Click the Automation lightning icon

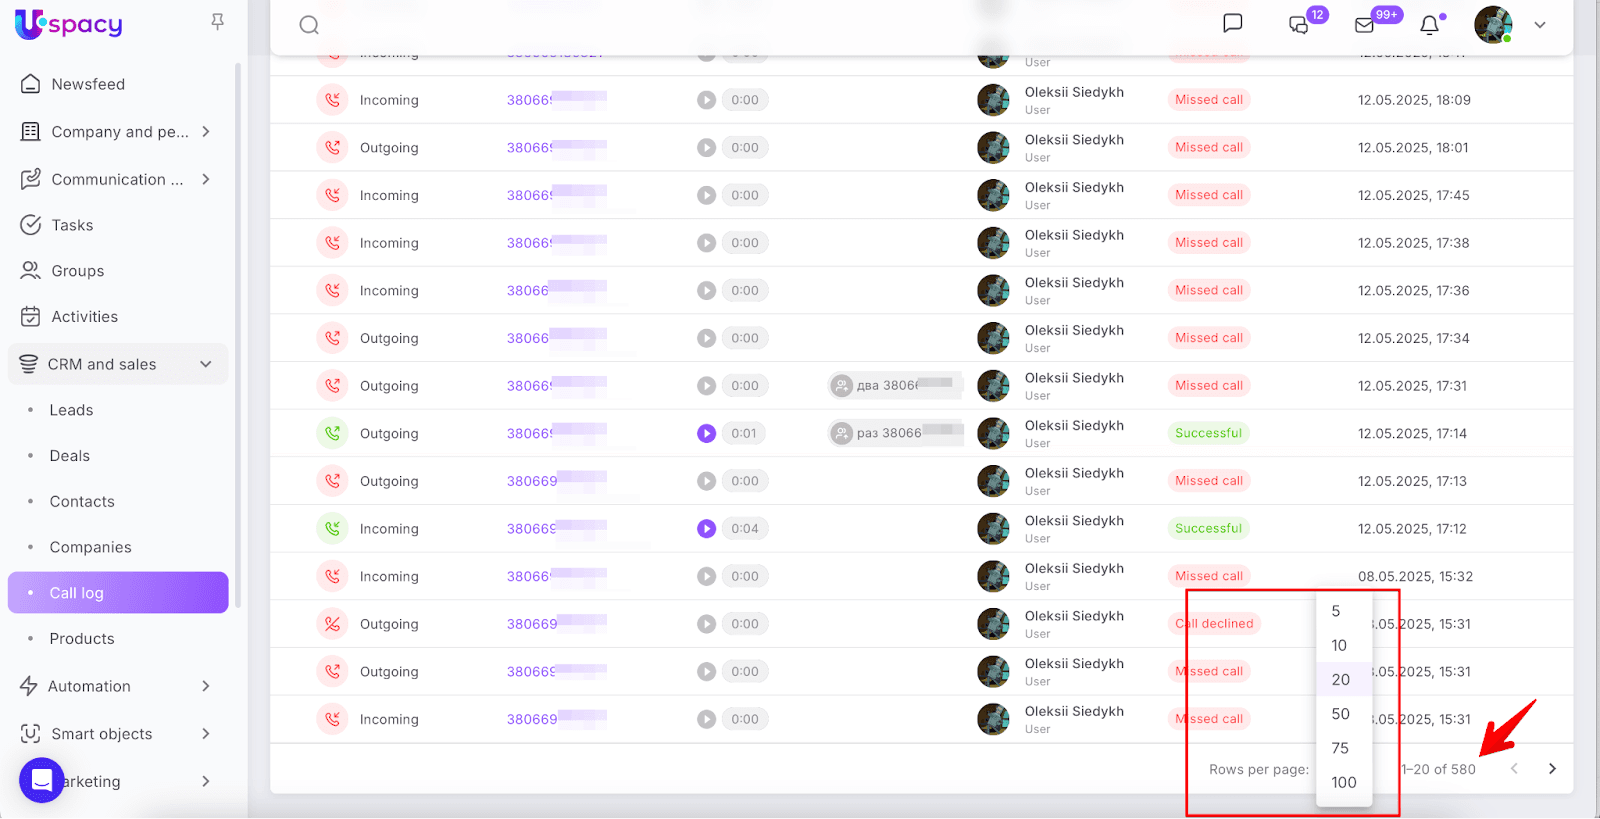point(29,686)
